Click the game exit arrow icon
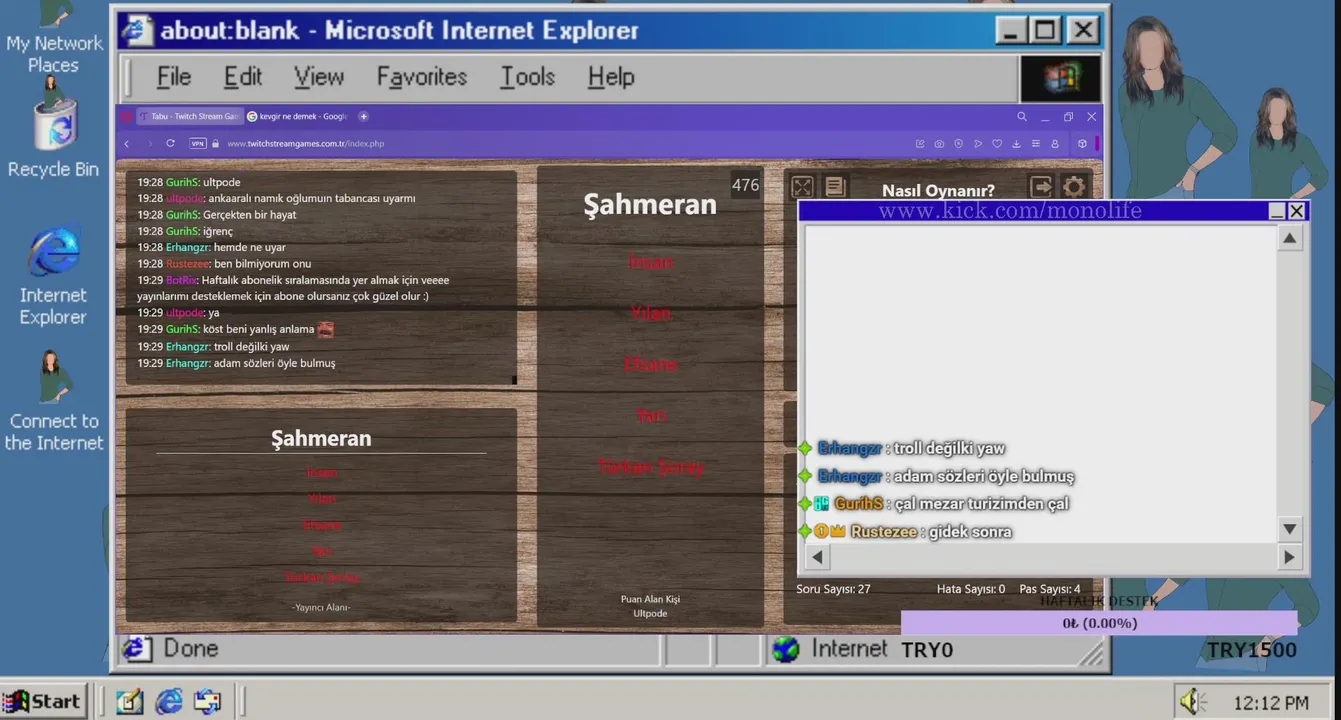 pyautogui.click(x=1041, y=187)
